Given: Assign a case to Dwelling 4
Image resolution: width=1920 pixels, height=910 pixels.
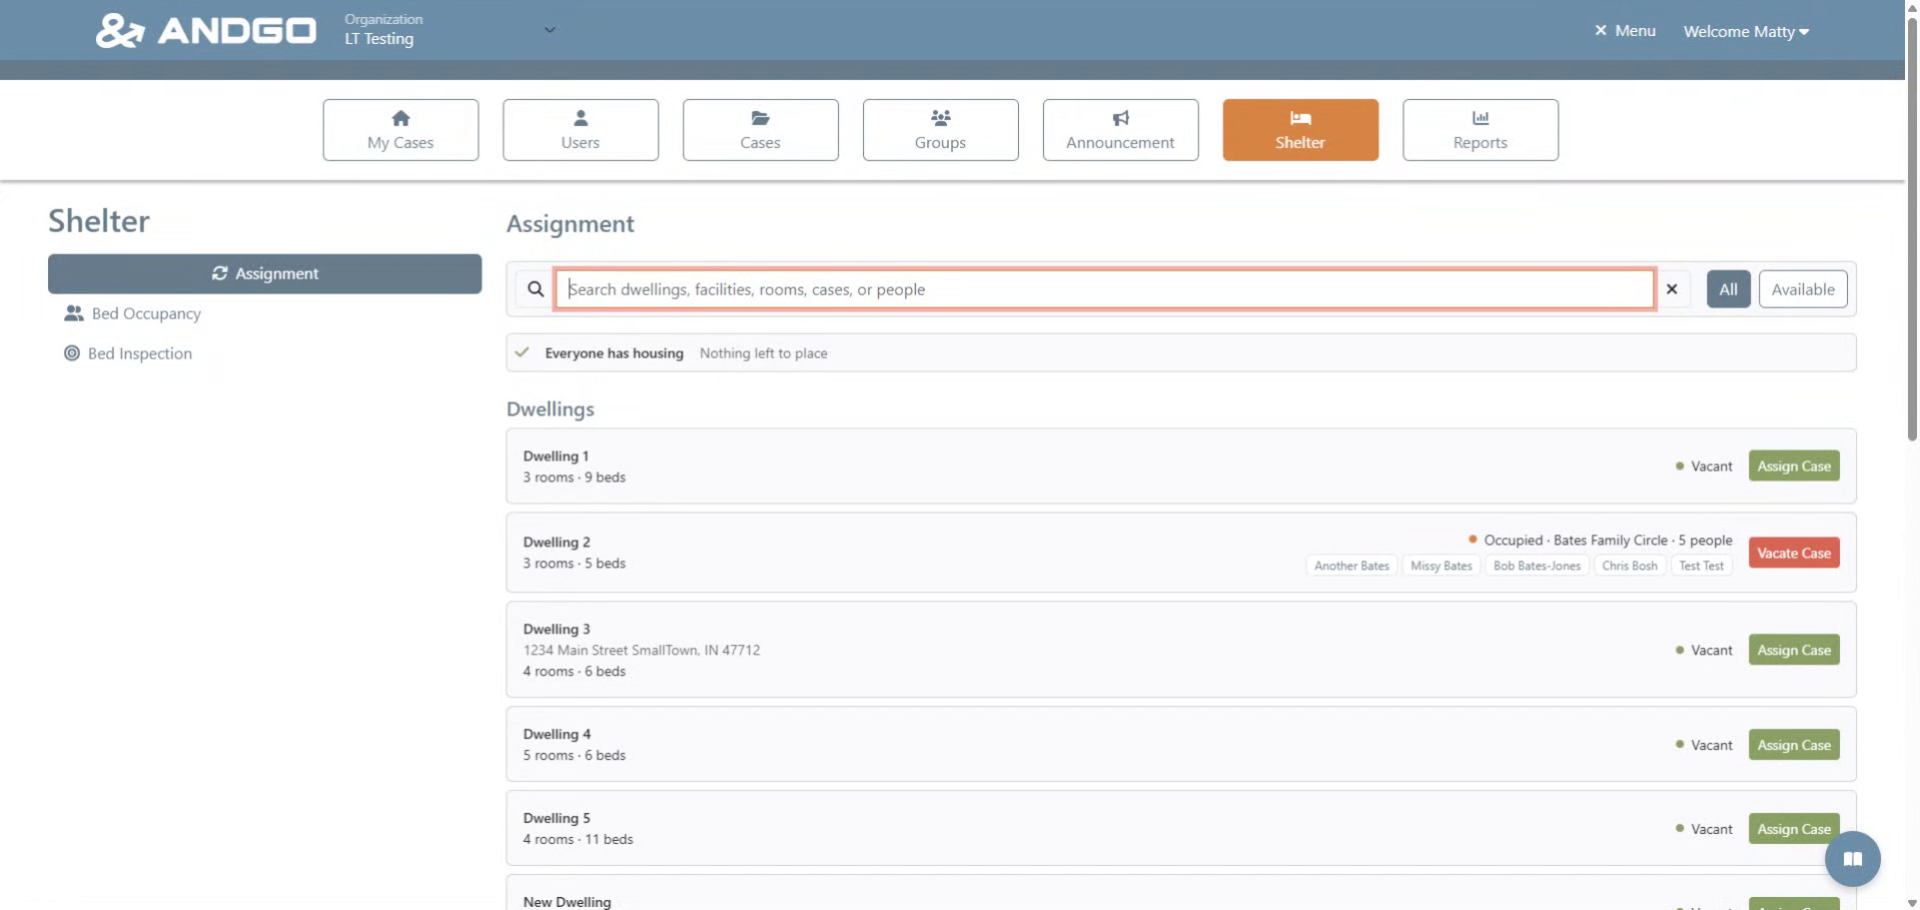Looking at the screenshot, I should (1794, 745).
